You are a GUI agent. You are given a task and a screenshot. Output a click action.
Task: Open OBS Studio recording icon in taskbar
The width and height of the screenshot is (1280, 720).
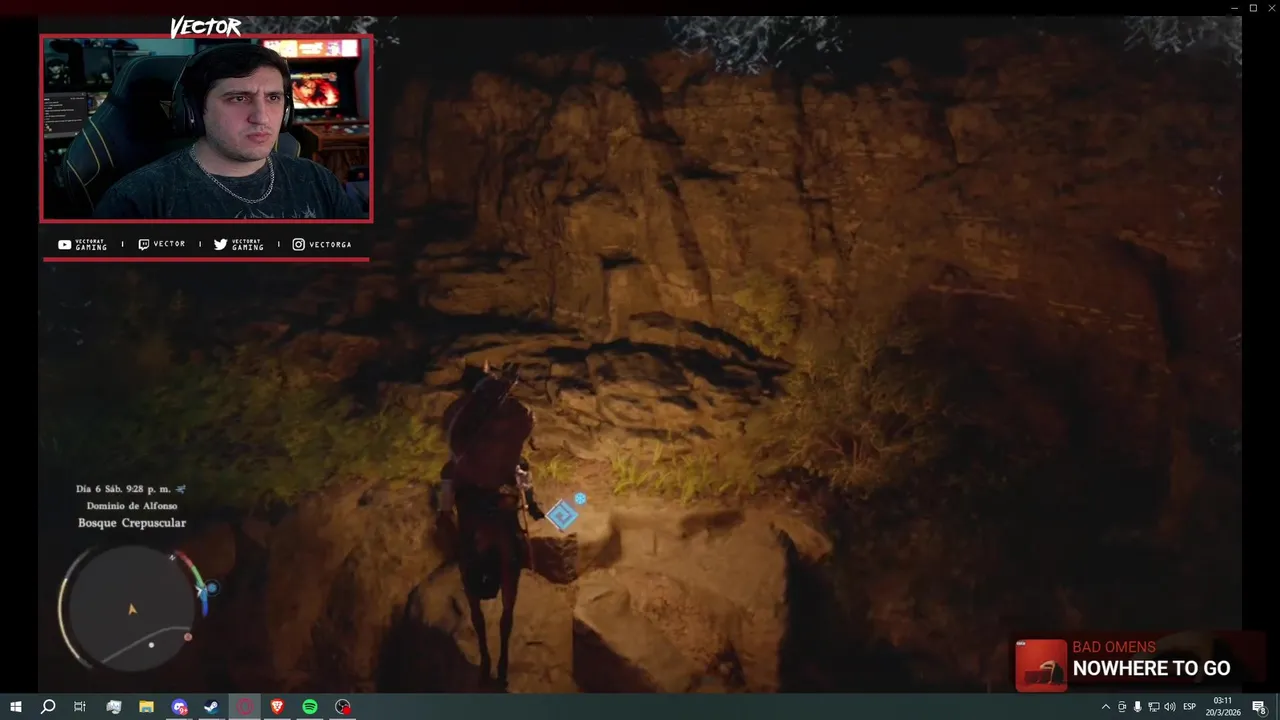(343, 707)
